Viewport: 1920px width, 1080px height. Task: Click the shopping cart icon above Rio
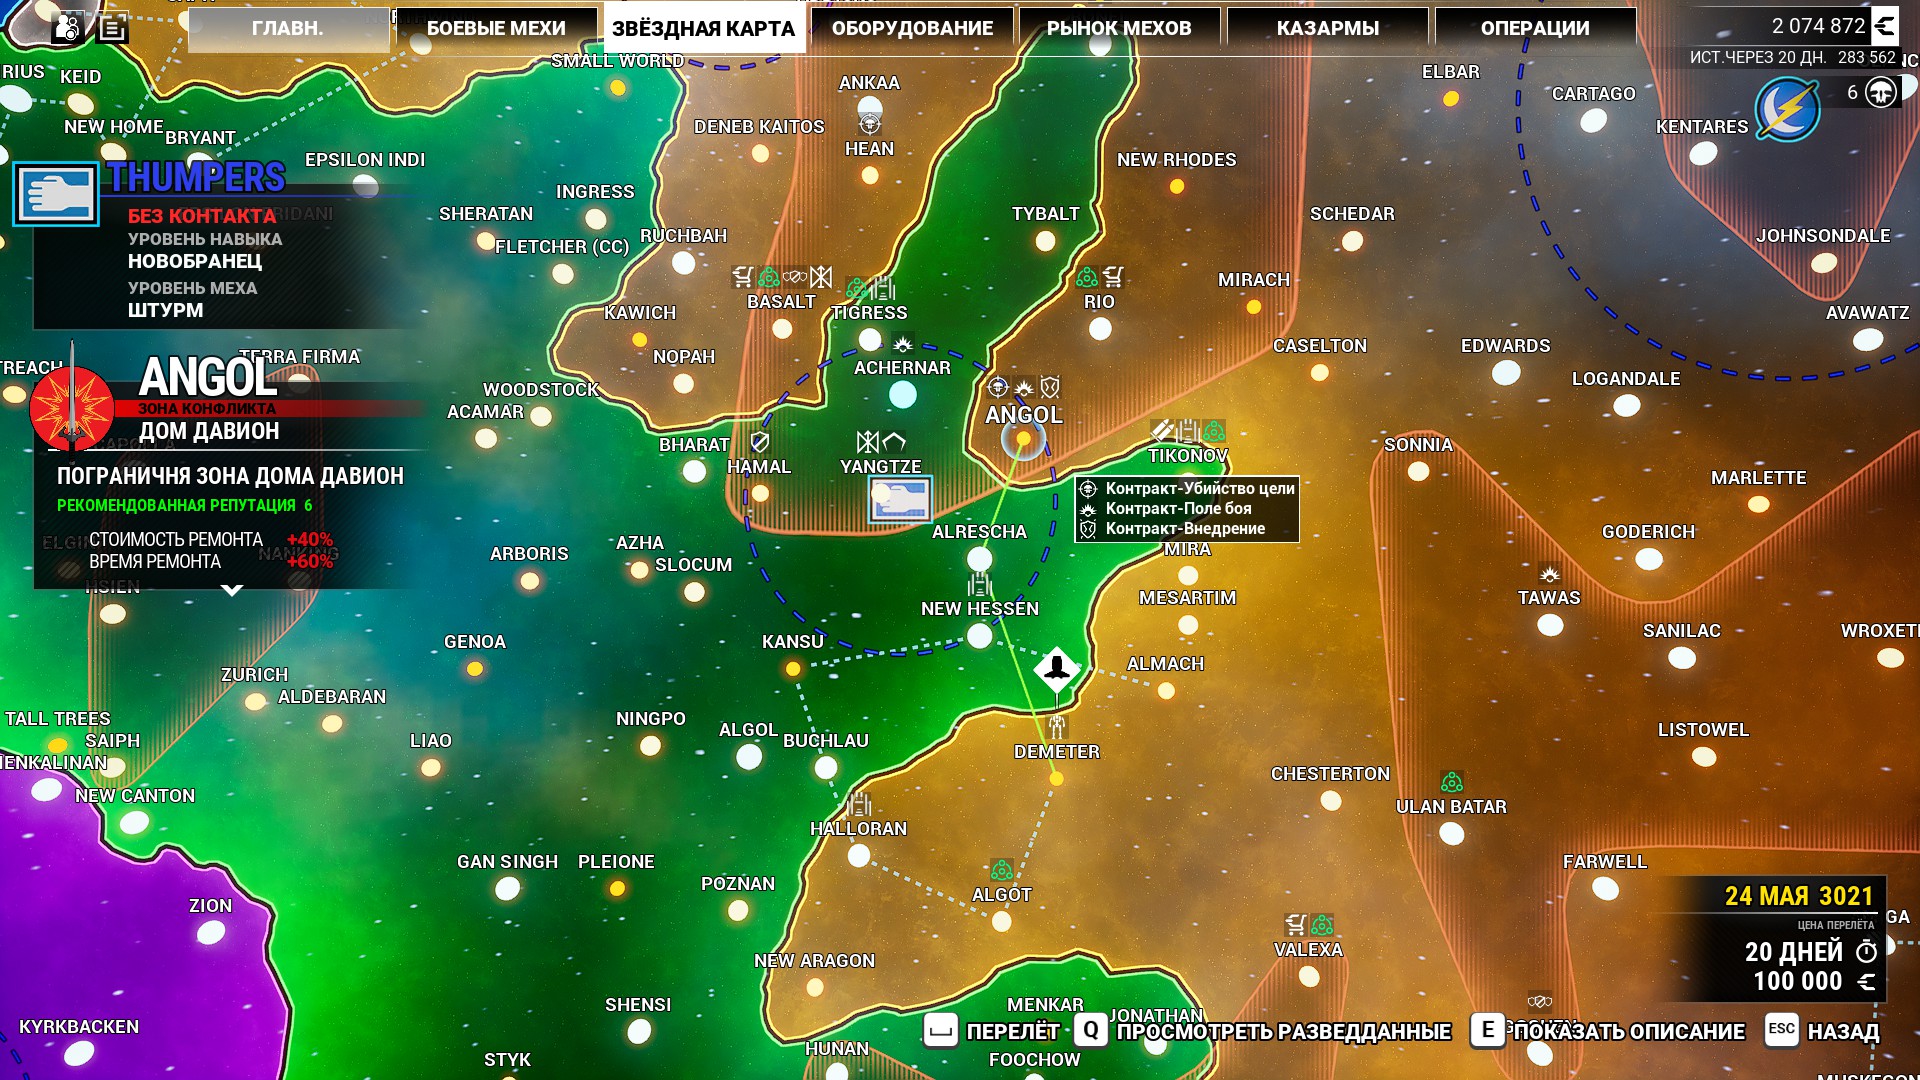[1113, 276]
